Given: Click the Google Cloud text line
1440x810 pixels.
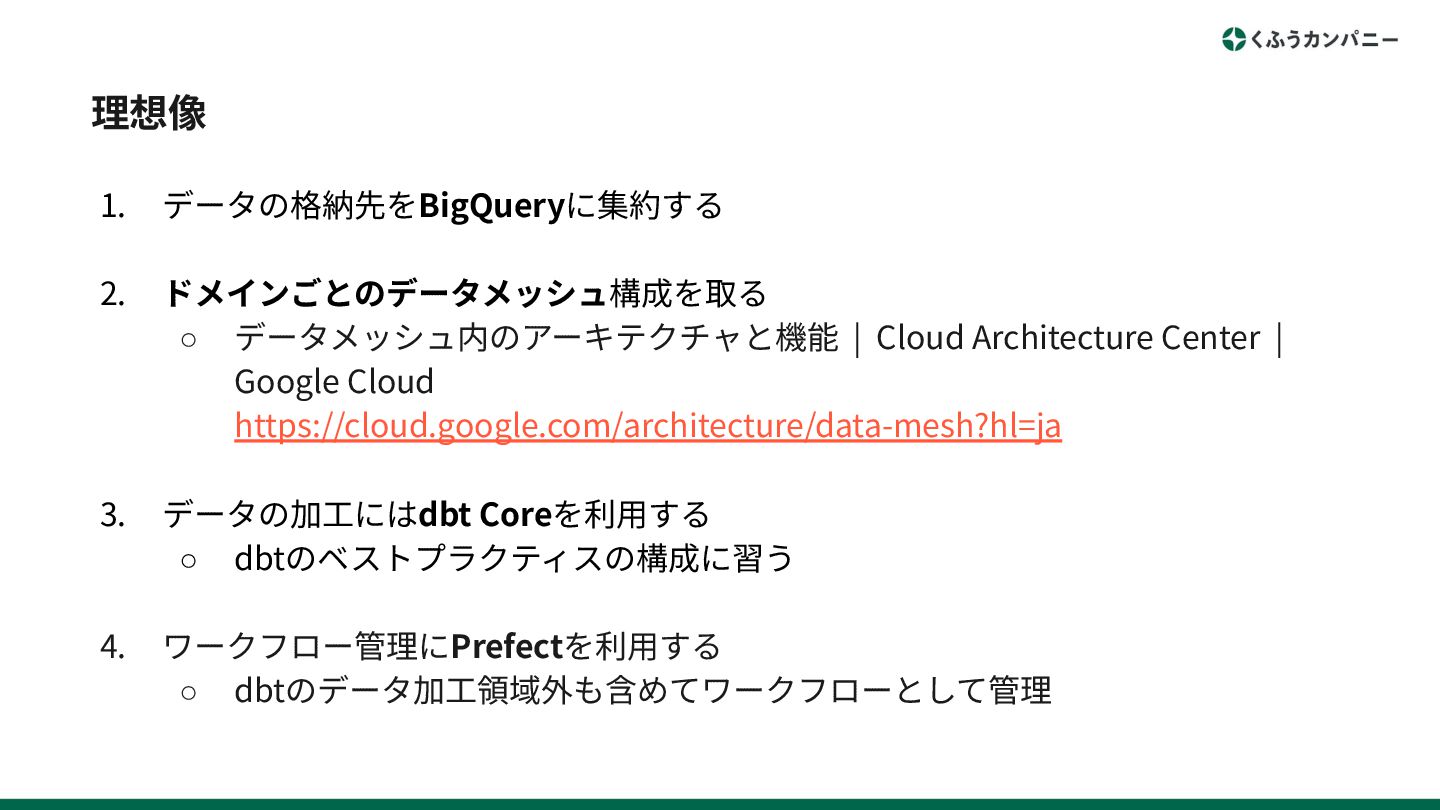Looking at the screenshot, I should pyautogui.click(x=334, y=382).
